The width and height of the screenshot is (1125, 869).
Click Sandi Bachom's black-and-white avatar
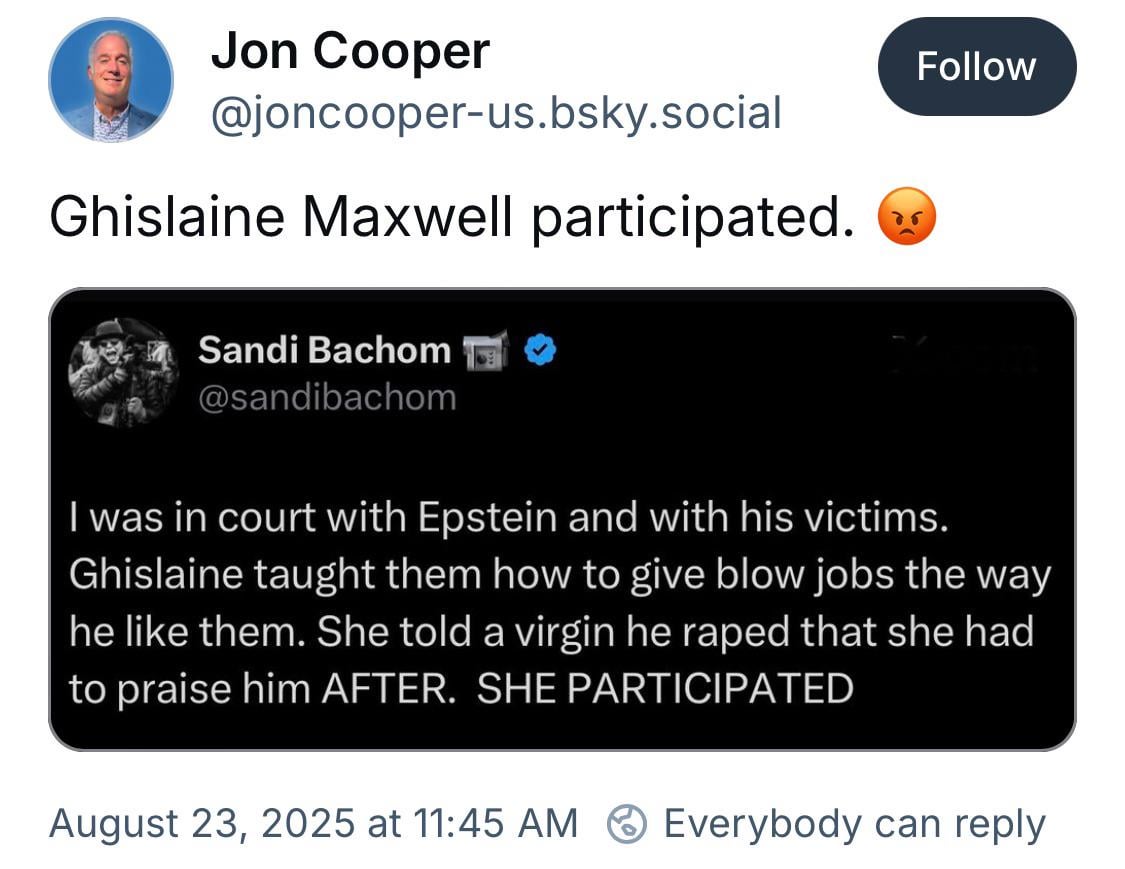(x=123, y=372)
